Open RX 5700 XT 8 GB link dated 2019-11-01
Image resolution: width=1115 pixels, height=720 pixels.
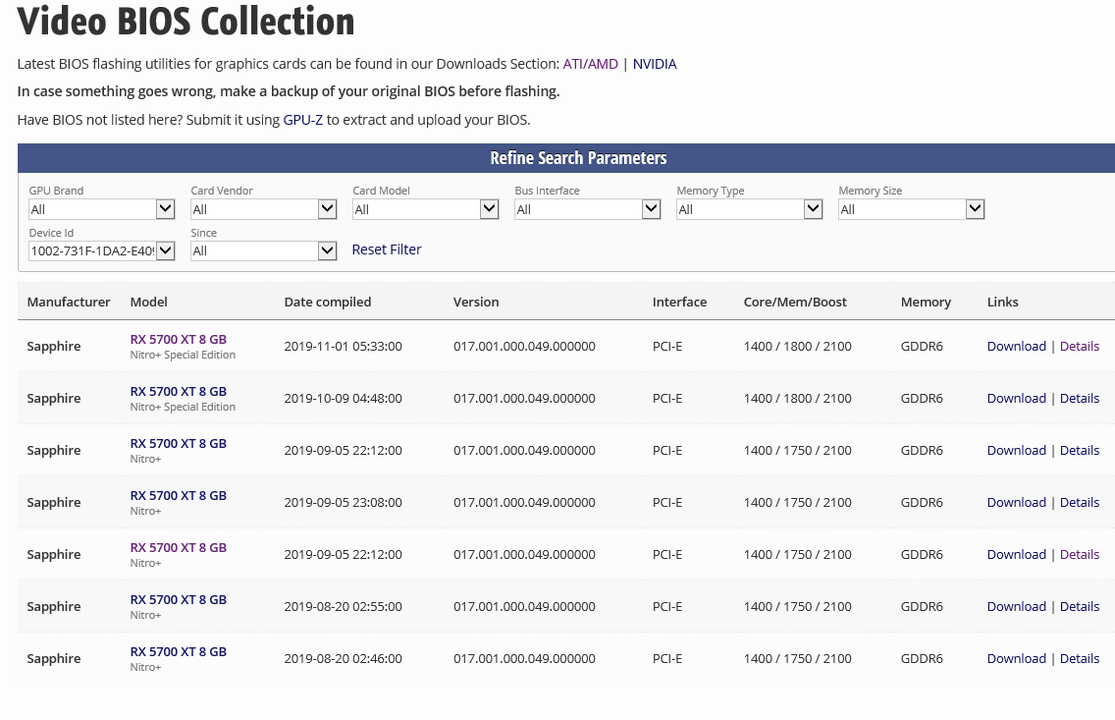178,340
